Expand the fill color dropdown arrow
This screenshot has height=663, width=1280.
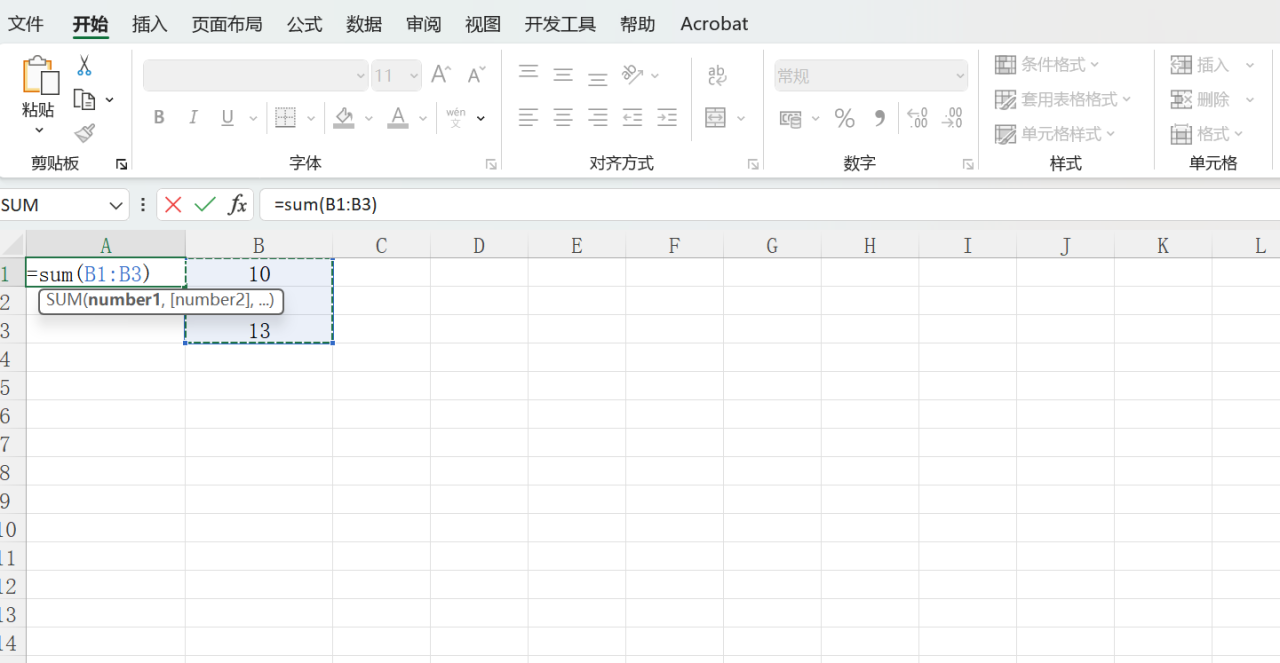368,118
